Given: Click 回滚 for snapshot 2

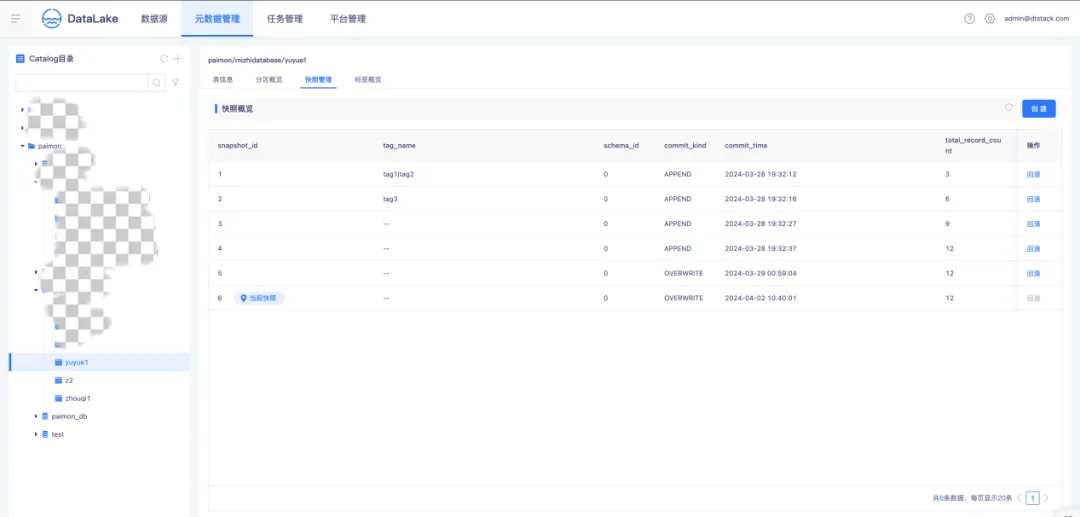Looking at the screenshot, I should coord(1033,199).
